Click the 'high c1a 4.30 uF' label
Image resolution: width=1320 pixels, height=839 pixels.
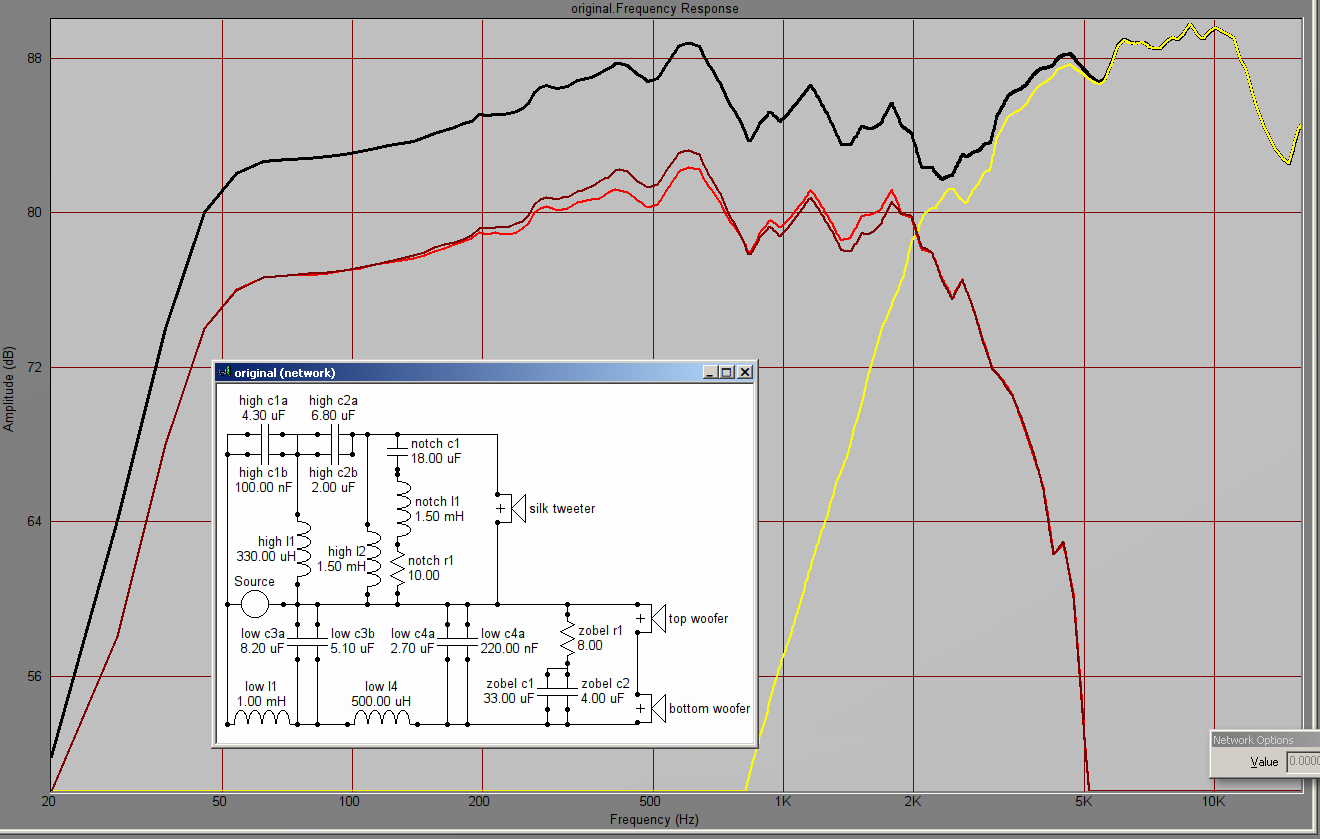pyautogui.click(x=263, y=408)
